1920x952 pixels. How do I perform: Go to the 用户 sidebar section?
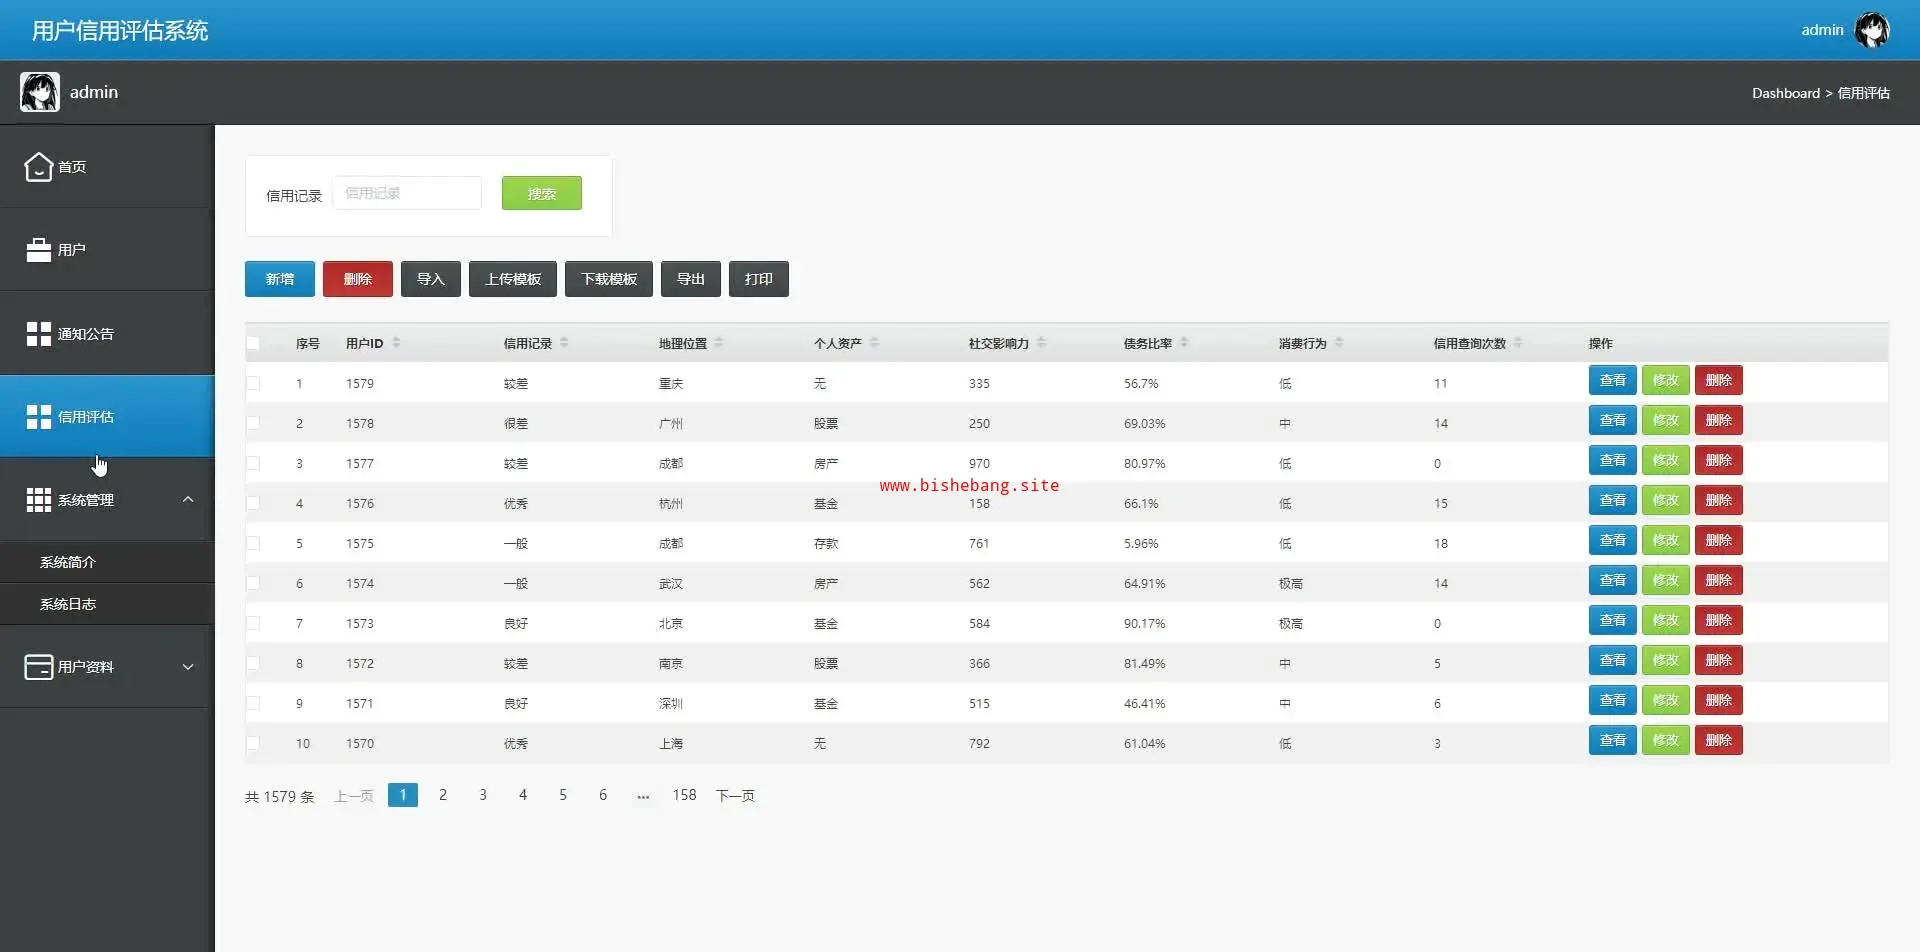coord(107,250)
